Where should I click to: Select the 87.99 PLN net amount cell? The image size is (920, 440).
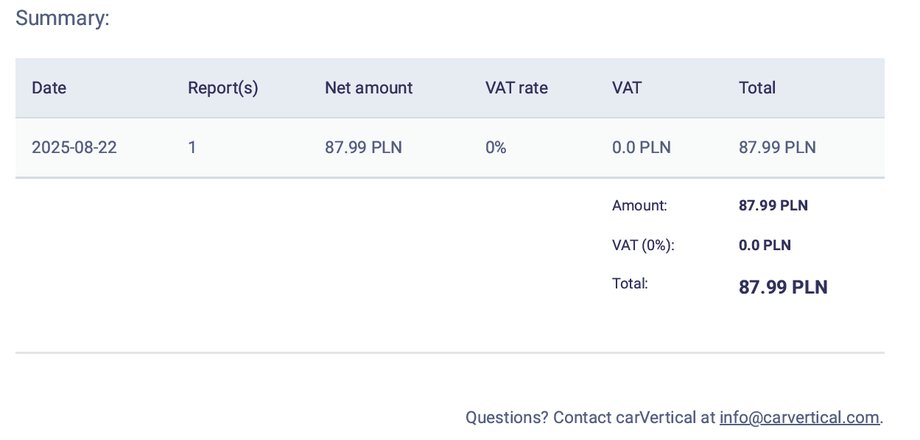(363, 147)
